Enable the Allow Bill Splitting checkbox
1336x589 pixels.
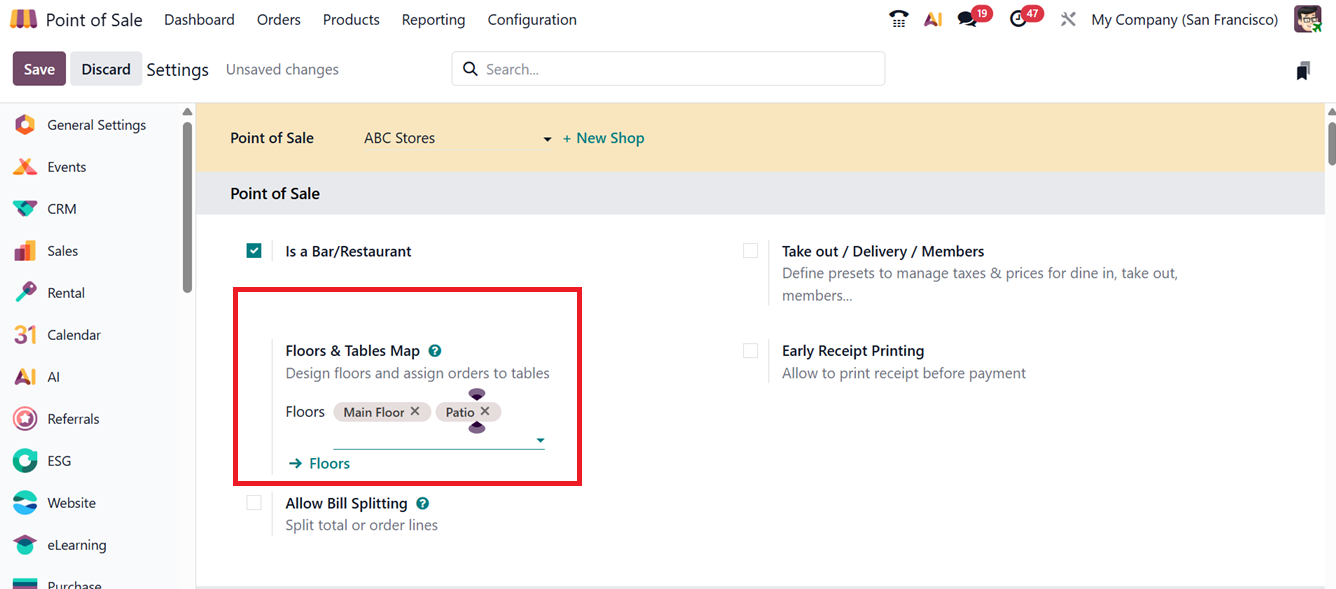coord(254,503)
